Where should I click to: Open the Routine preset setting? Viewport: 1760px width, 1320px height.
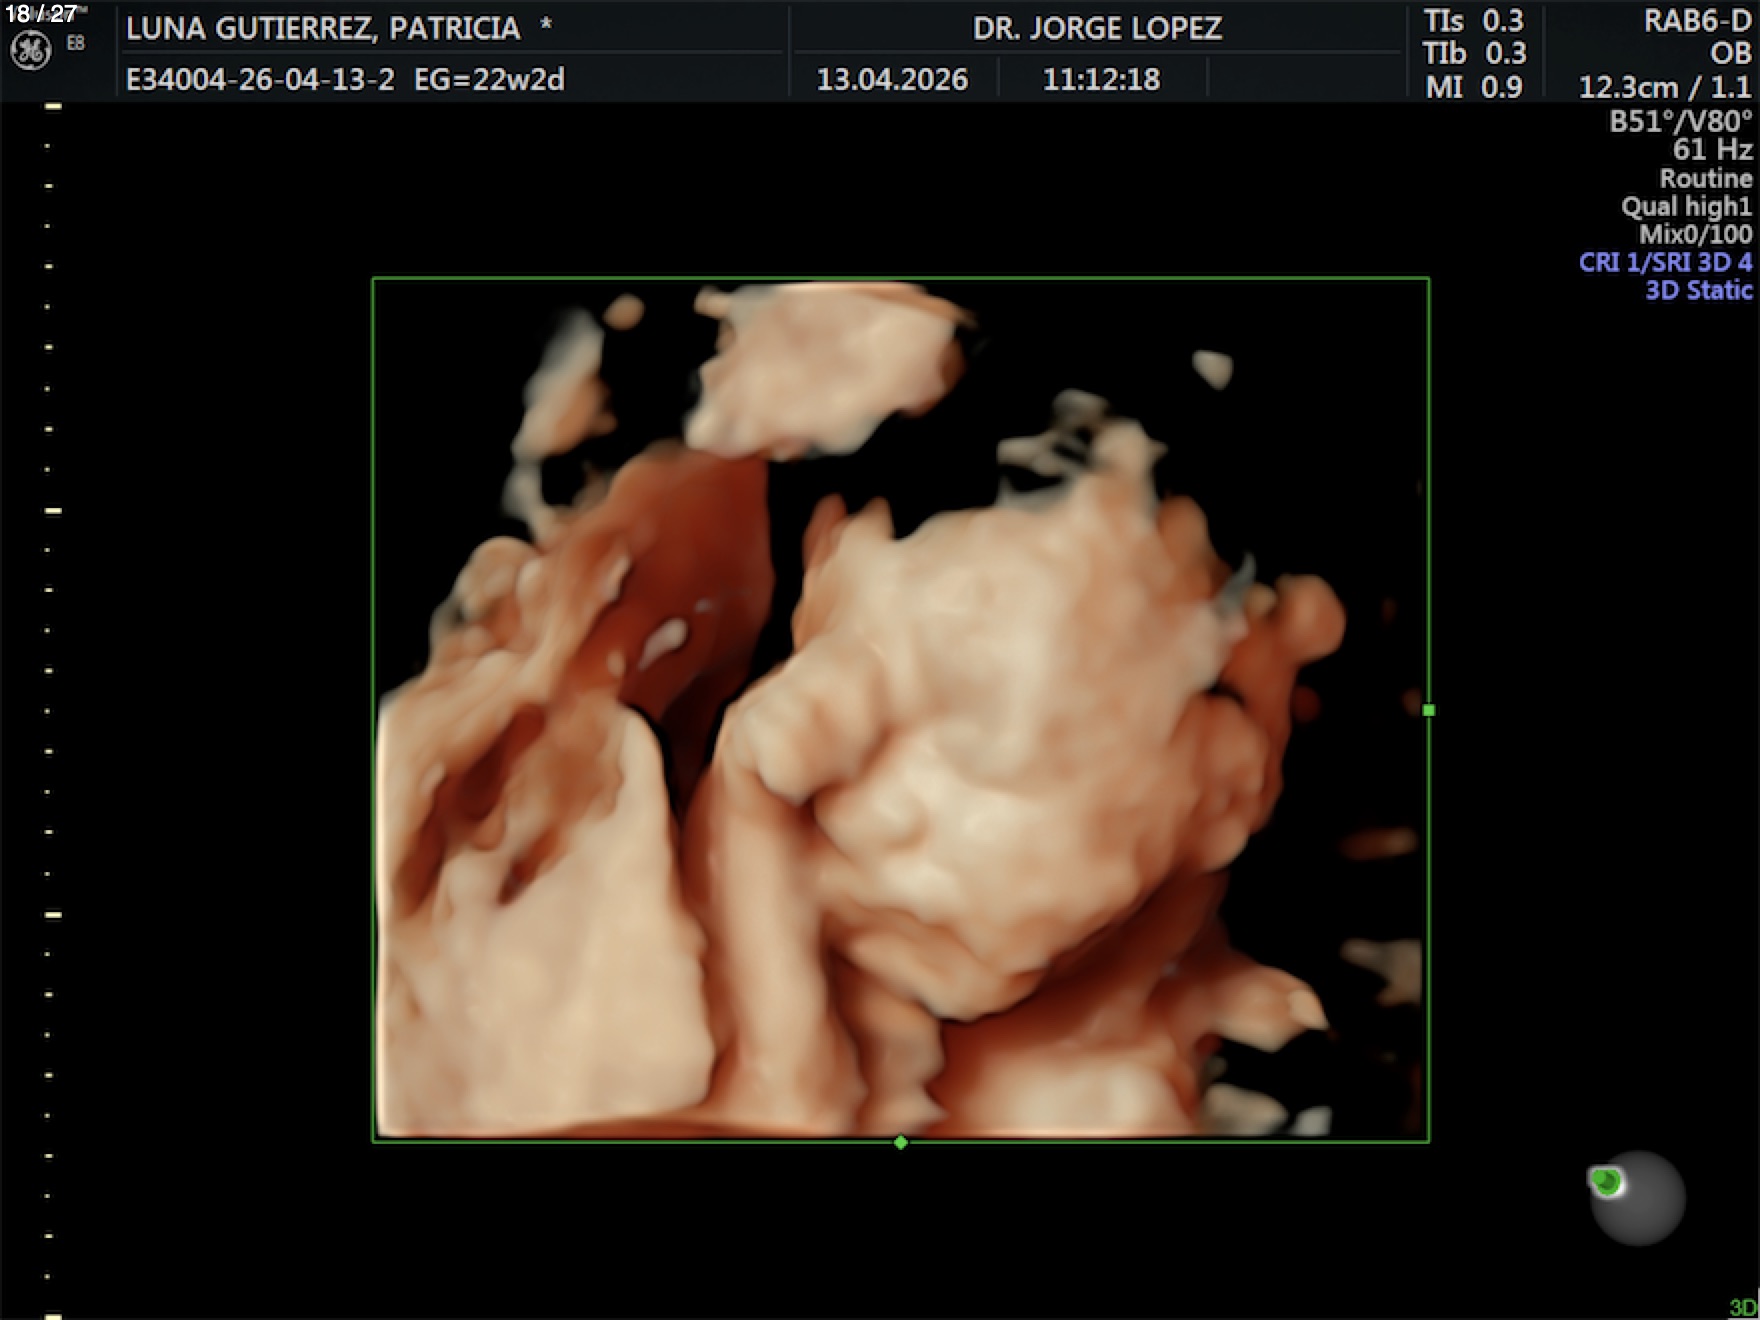click(x=1705, y=178)
